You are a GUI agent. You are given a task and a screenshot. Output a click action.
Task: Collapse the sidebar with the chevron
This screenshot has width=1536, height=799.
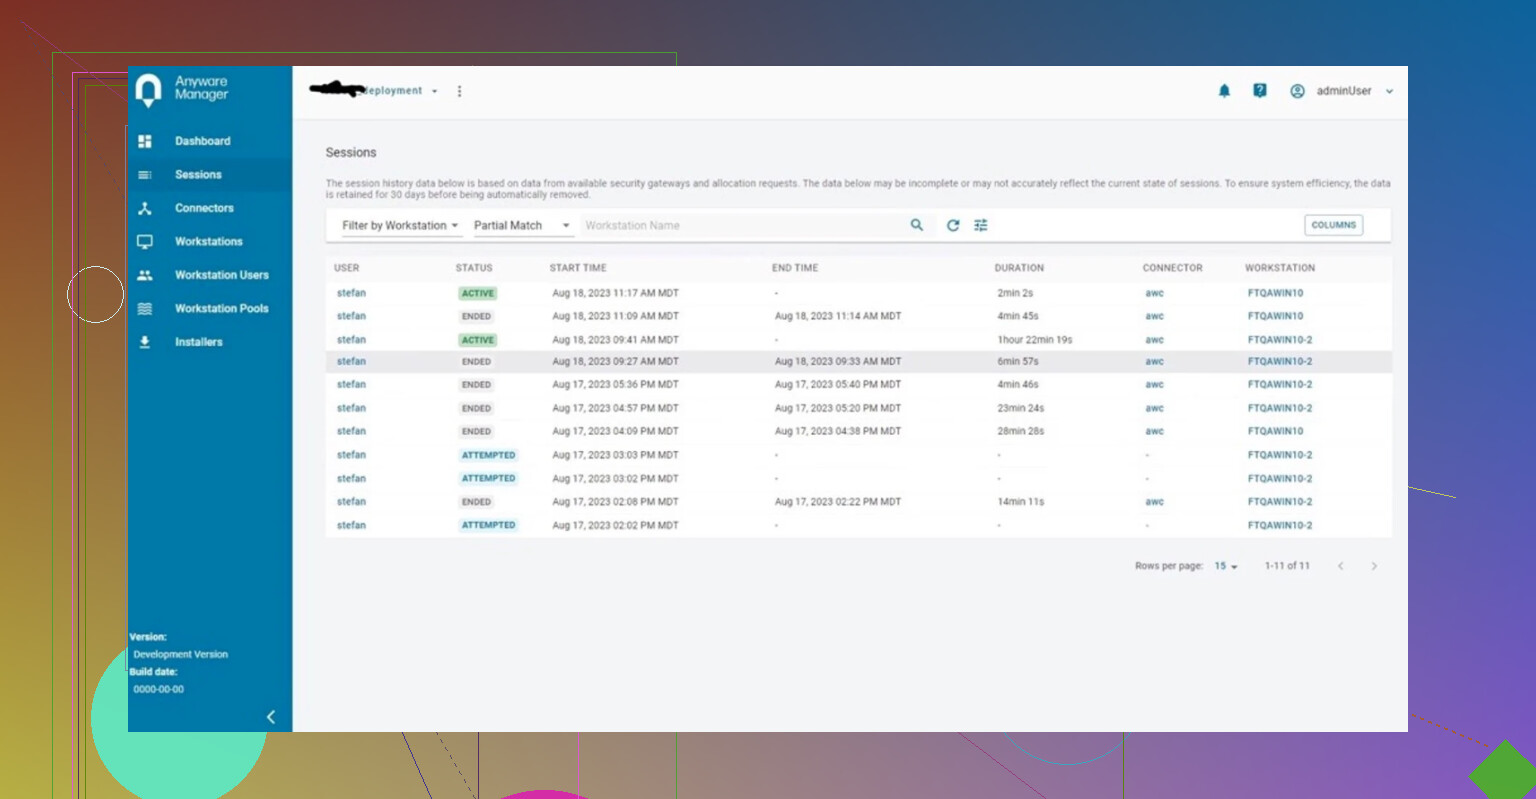click(x=271, y=717)
